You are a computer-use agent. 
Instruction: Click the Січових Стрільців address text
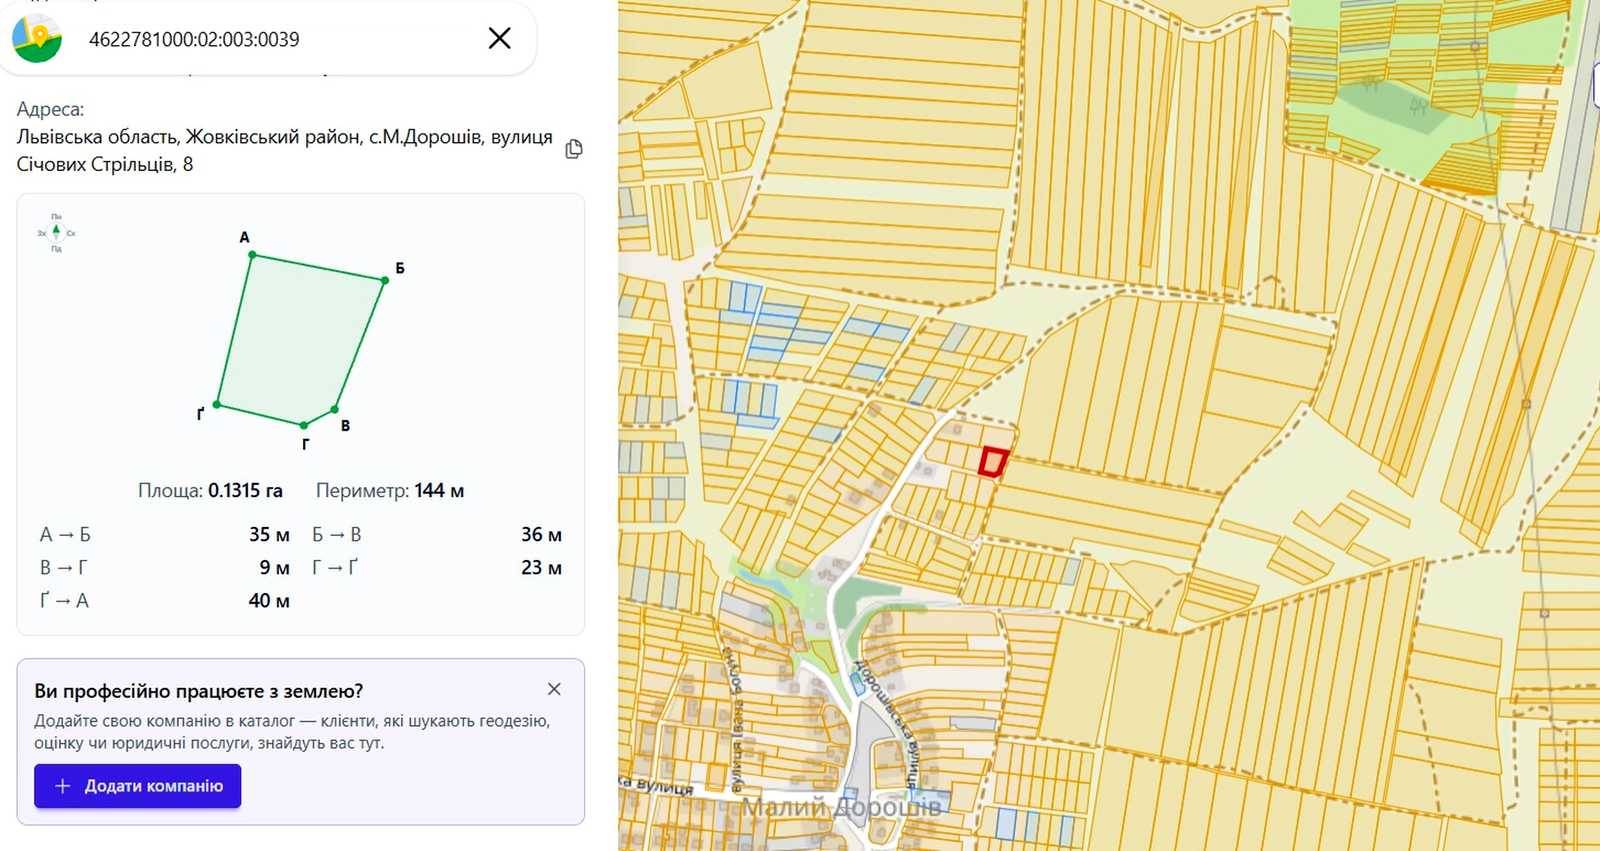tap(104, 164)
